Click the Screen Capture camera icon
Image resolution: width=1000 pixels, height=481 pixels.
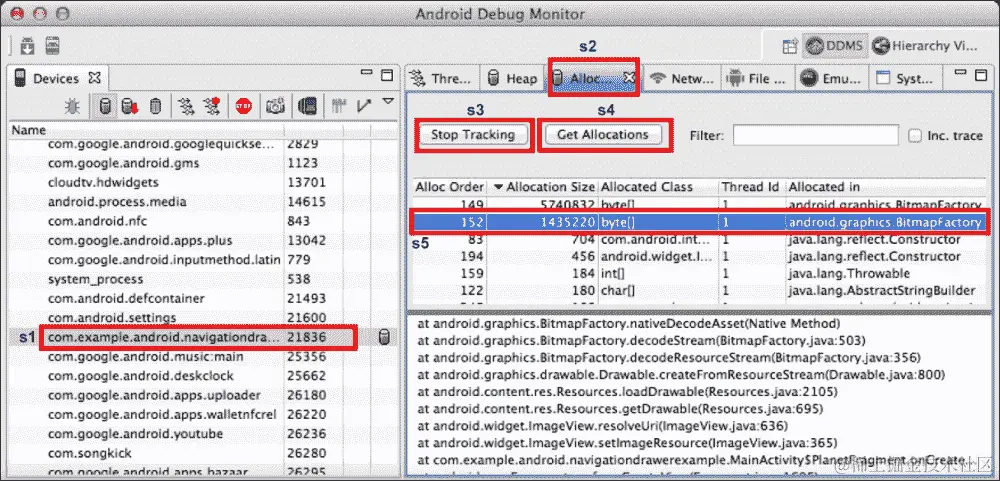click(x=276, y=106)
